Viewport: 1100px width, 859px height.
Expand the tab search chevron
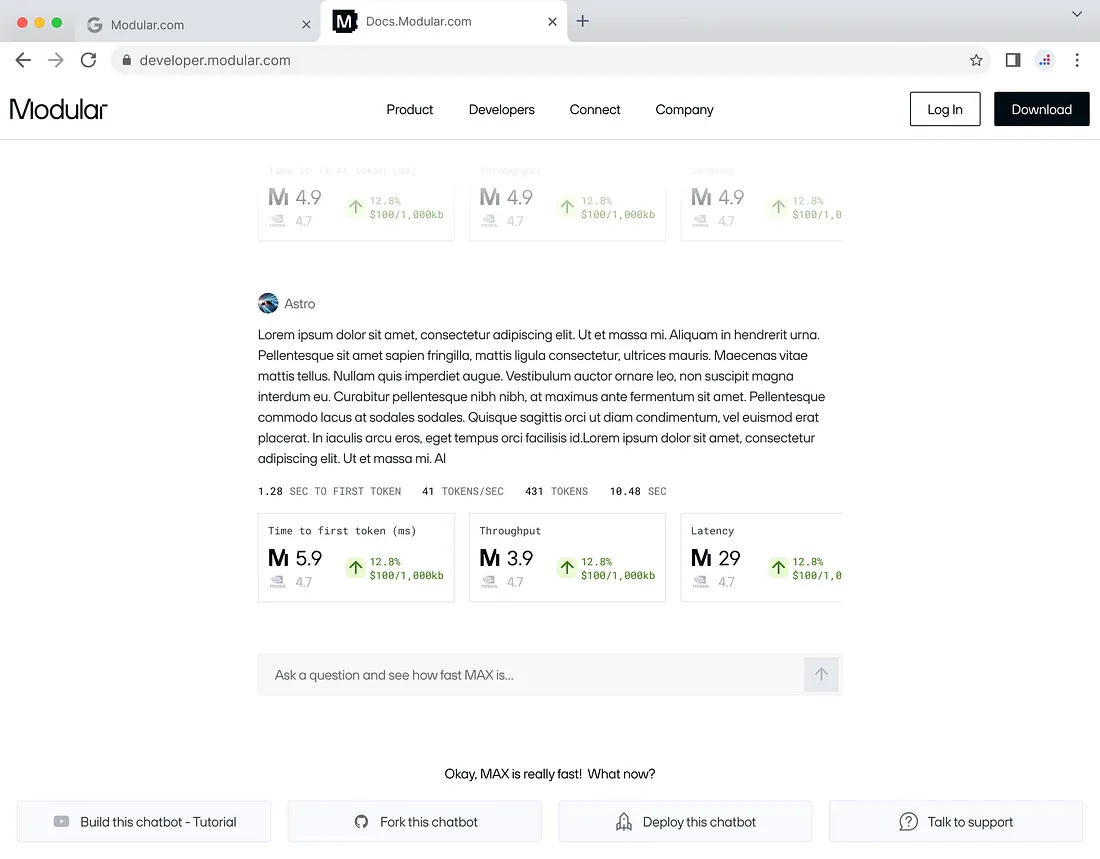[x=1076, y=14]
